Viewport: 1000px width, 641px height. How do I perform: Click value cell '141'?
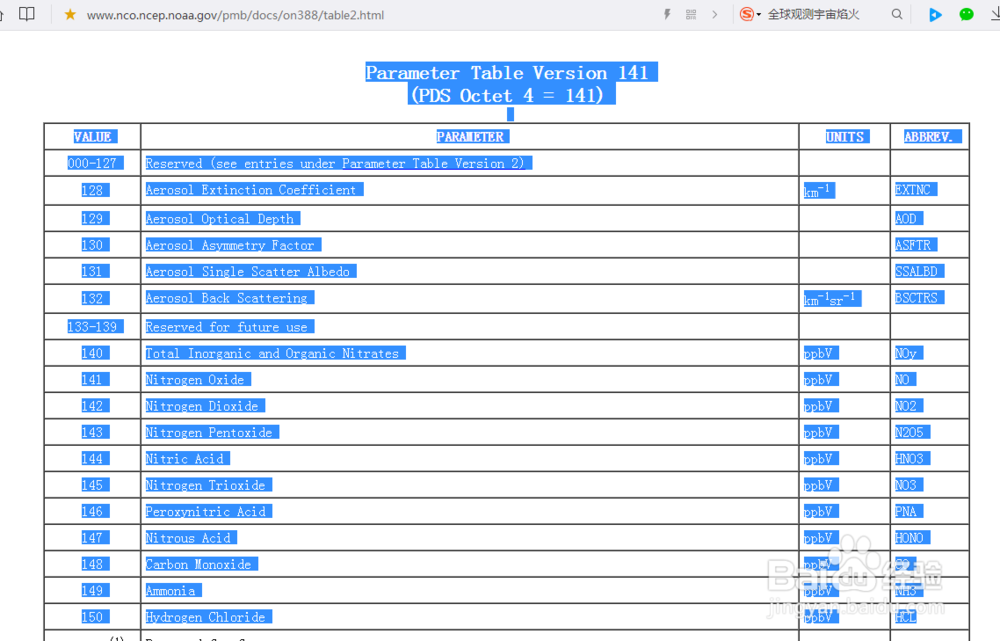pyautogui.click(x=92, y=379)
